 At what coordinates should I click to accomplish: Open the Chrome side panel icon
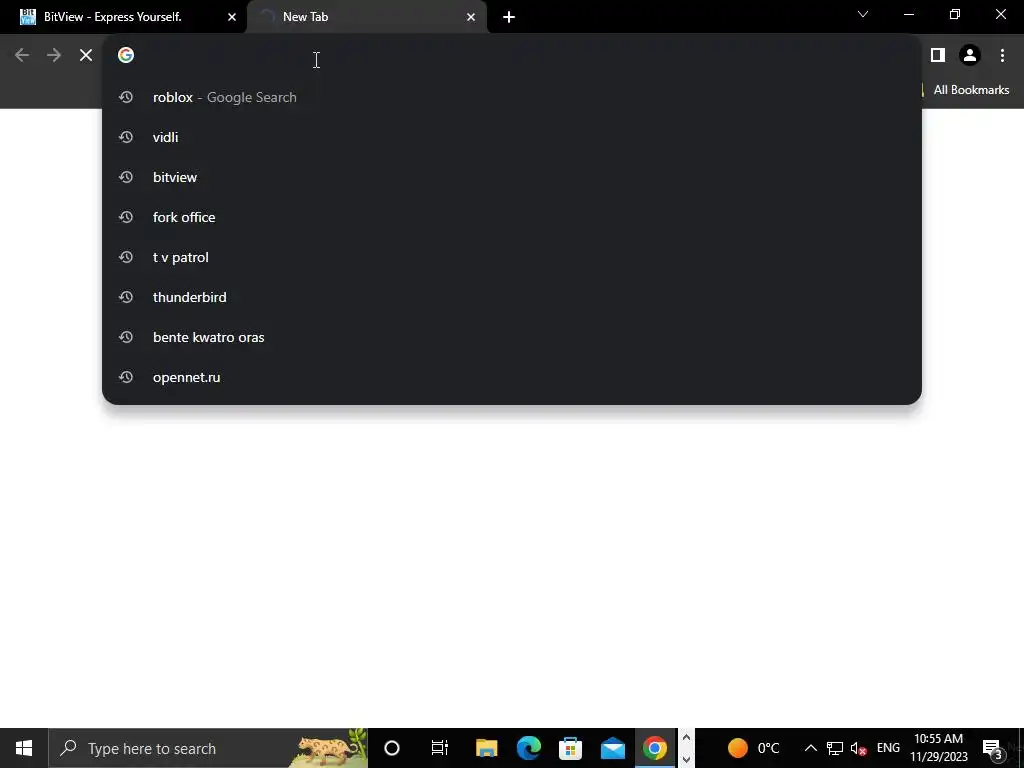tap(938, 56)
